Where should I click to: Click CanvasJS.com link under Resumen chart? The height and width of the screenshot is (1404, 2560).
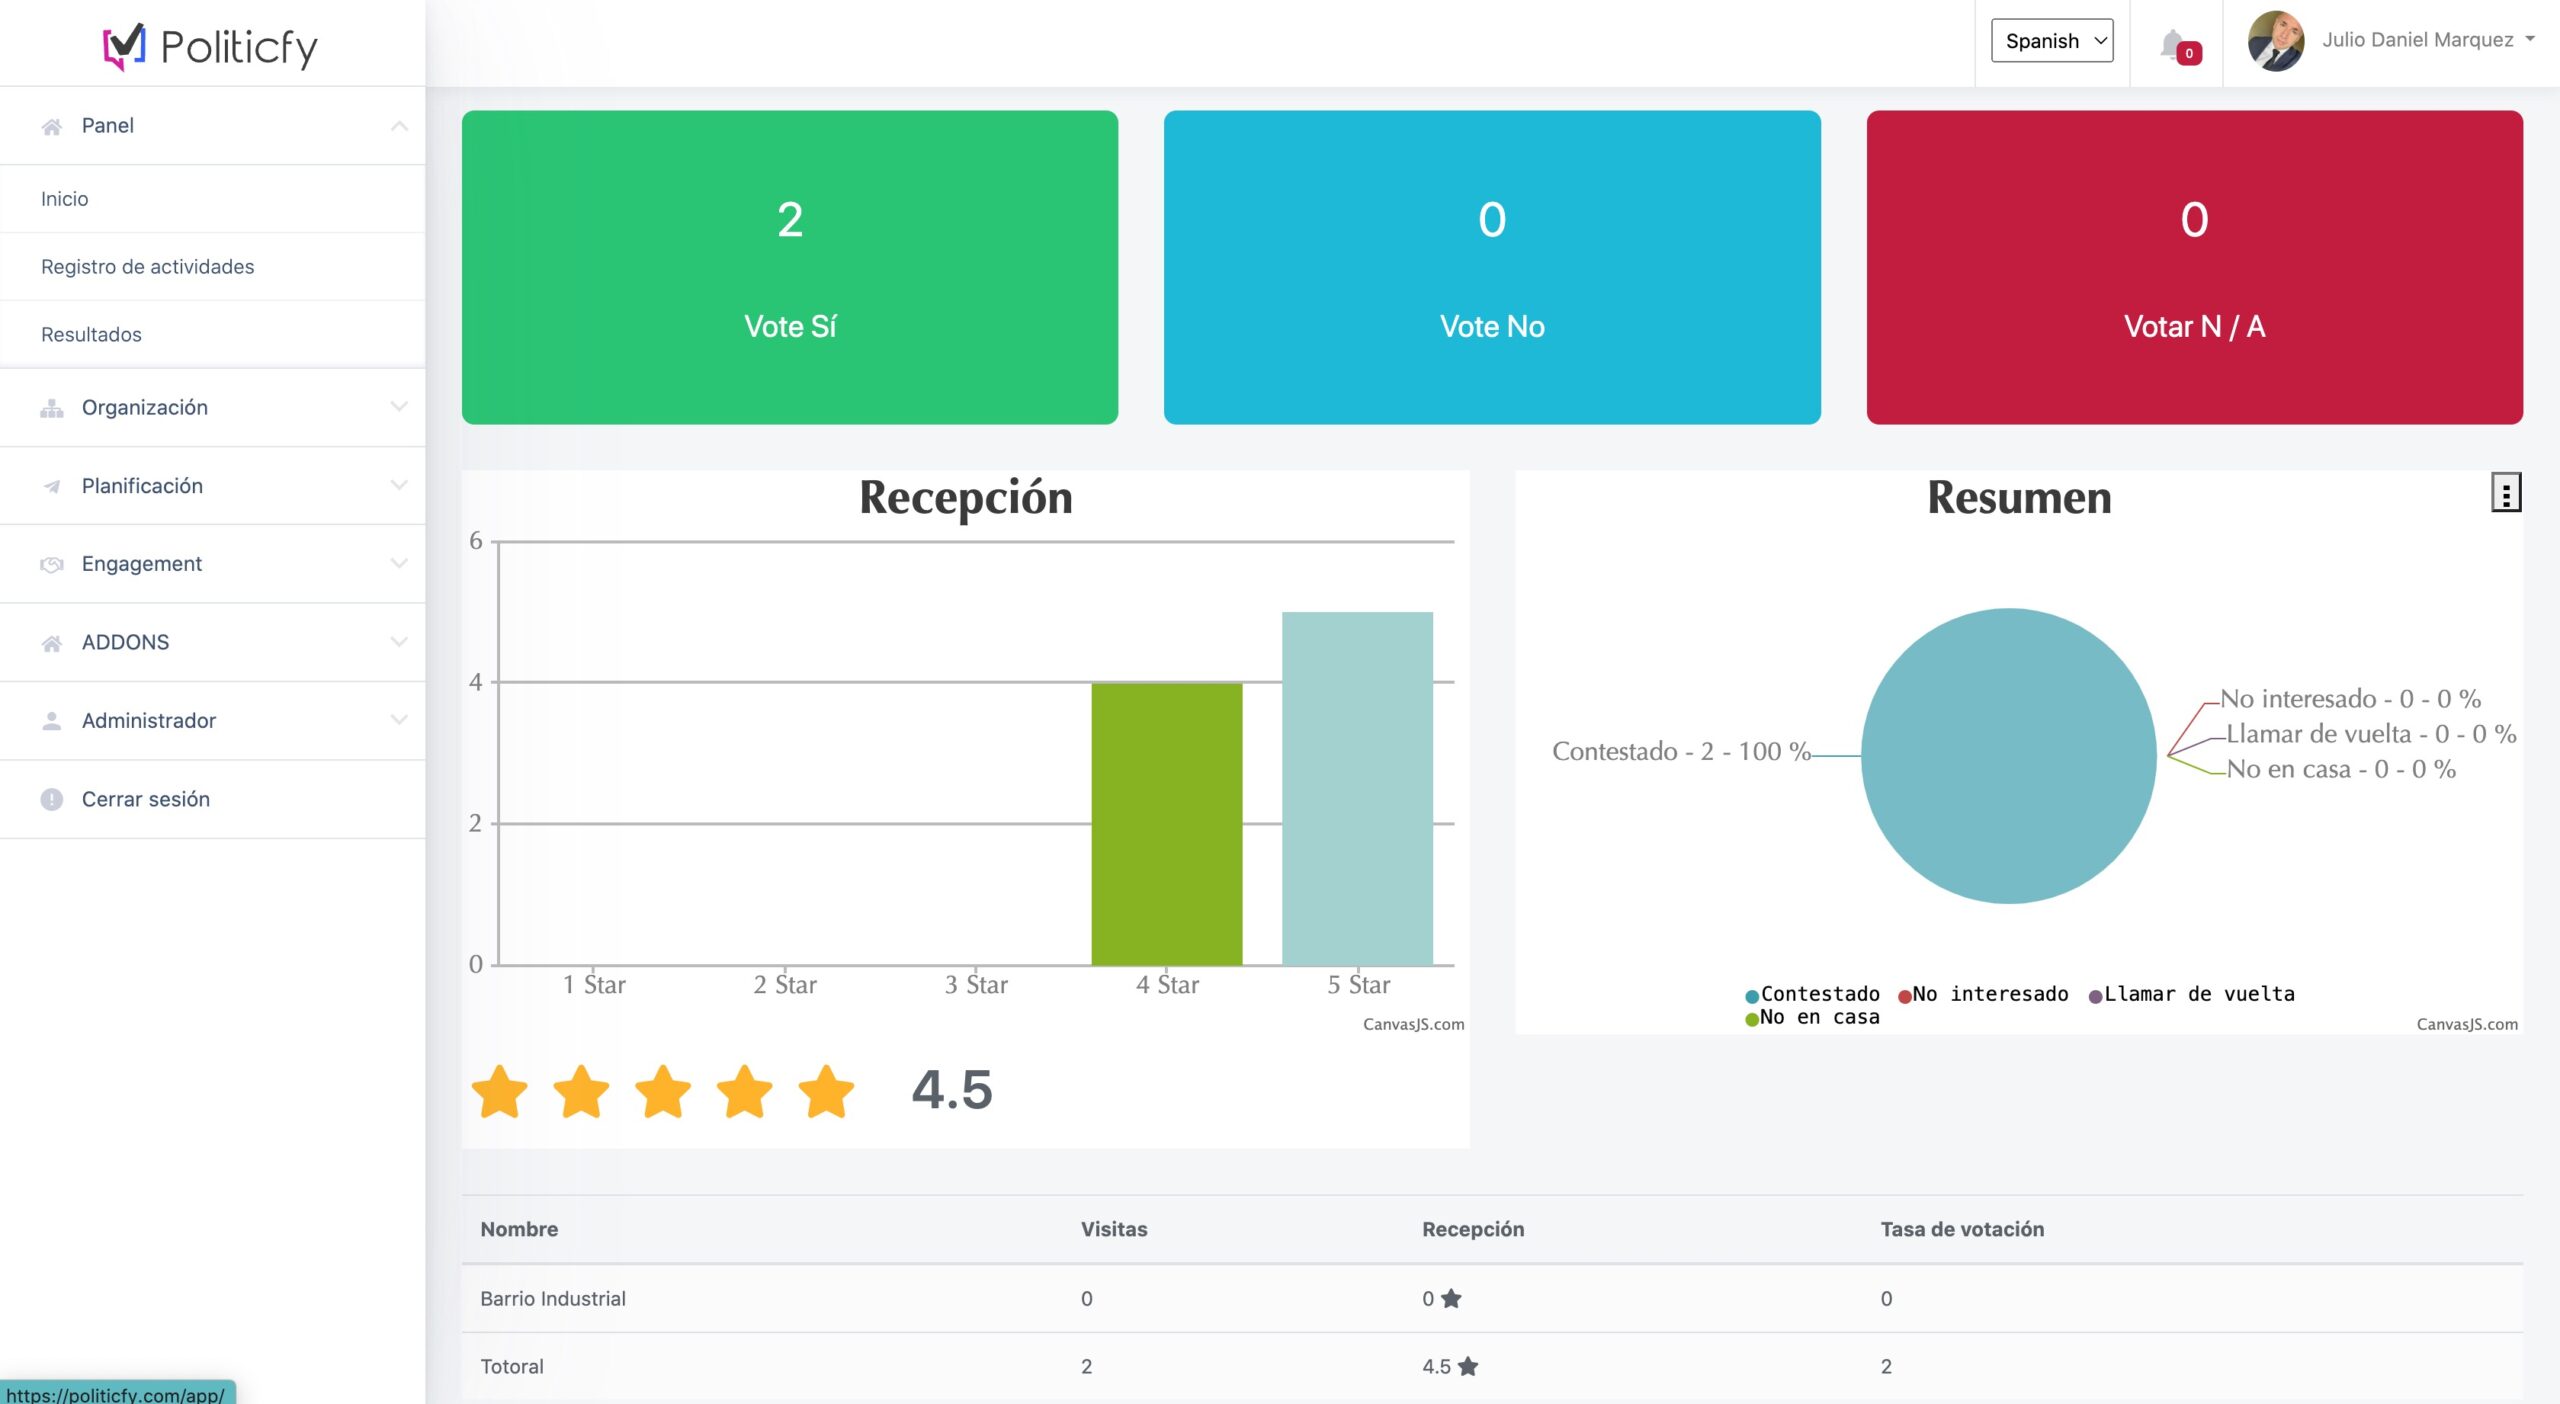tap(2467, 1024)
